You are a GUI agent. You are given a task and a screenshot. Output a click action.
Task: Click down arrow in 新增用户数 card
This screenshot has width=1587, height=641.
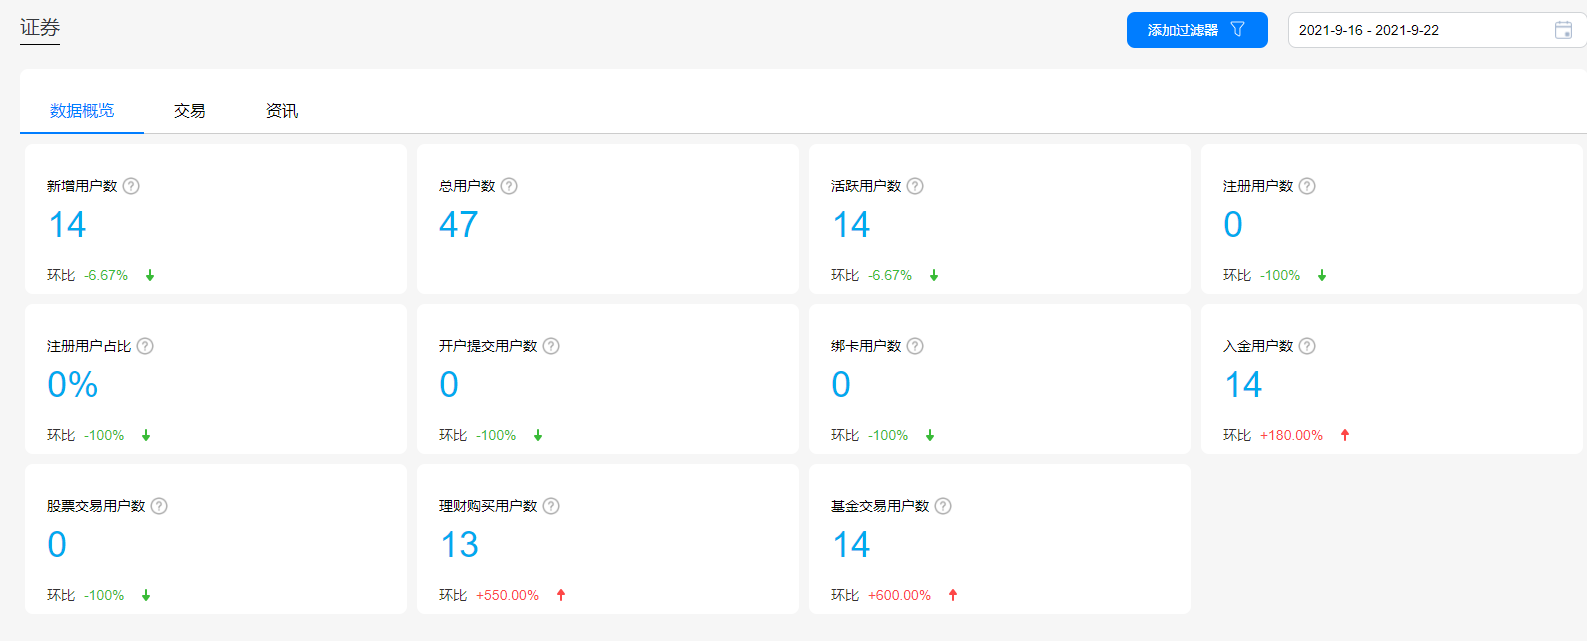click(x=150, y=275)
